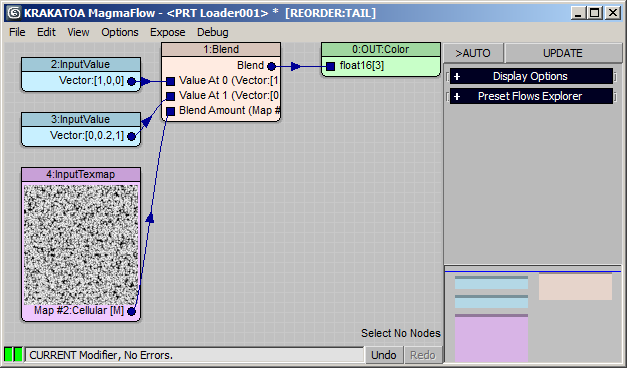Click the top blue node in navigator minimap
The width and height of the screenshot is (627, 368).
pyautogui.click(x=491, y=282)
